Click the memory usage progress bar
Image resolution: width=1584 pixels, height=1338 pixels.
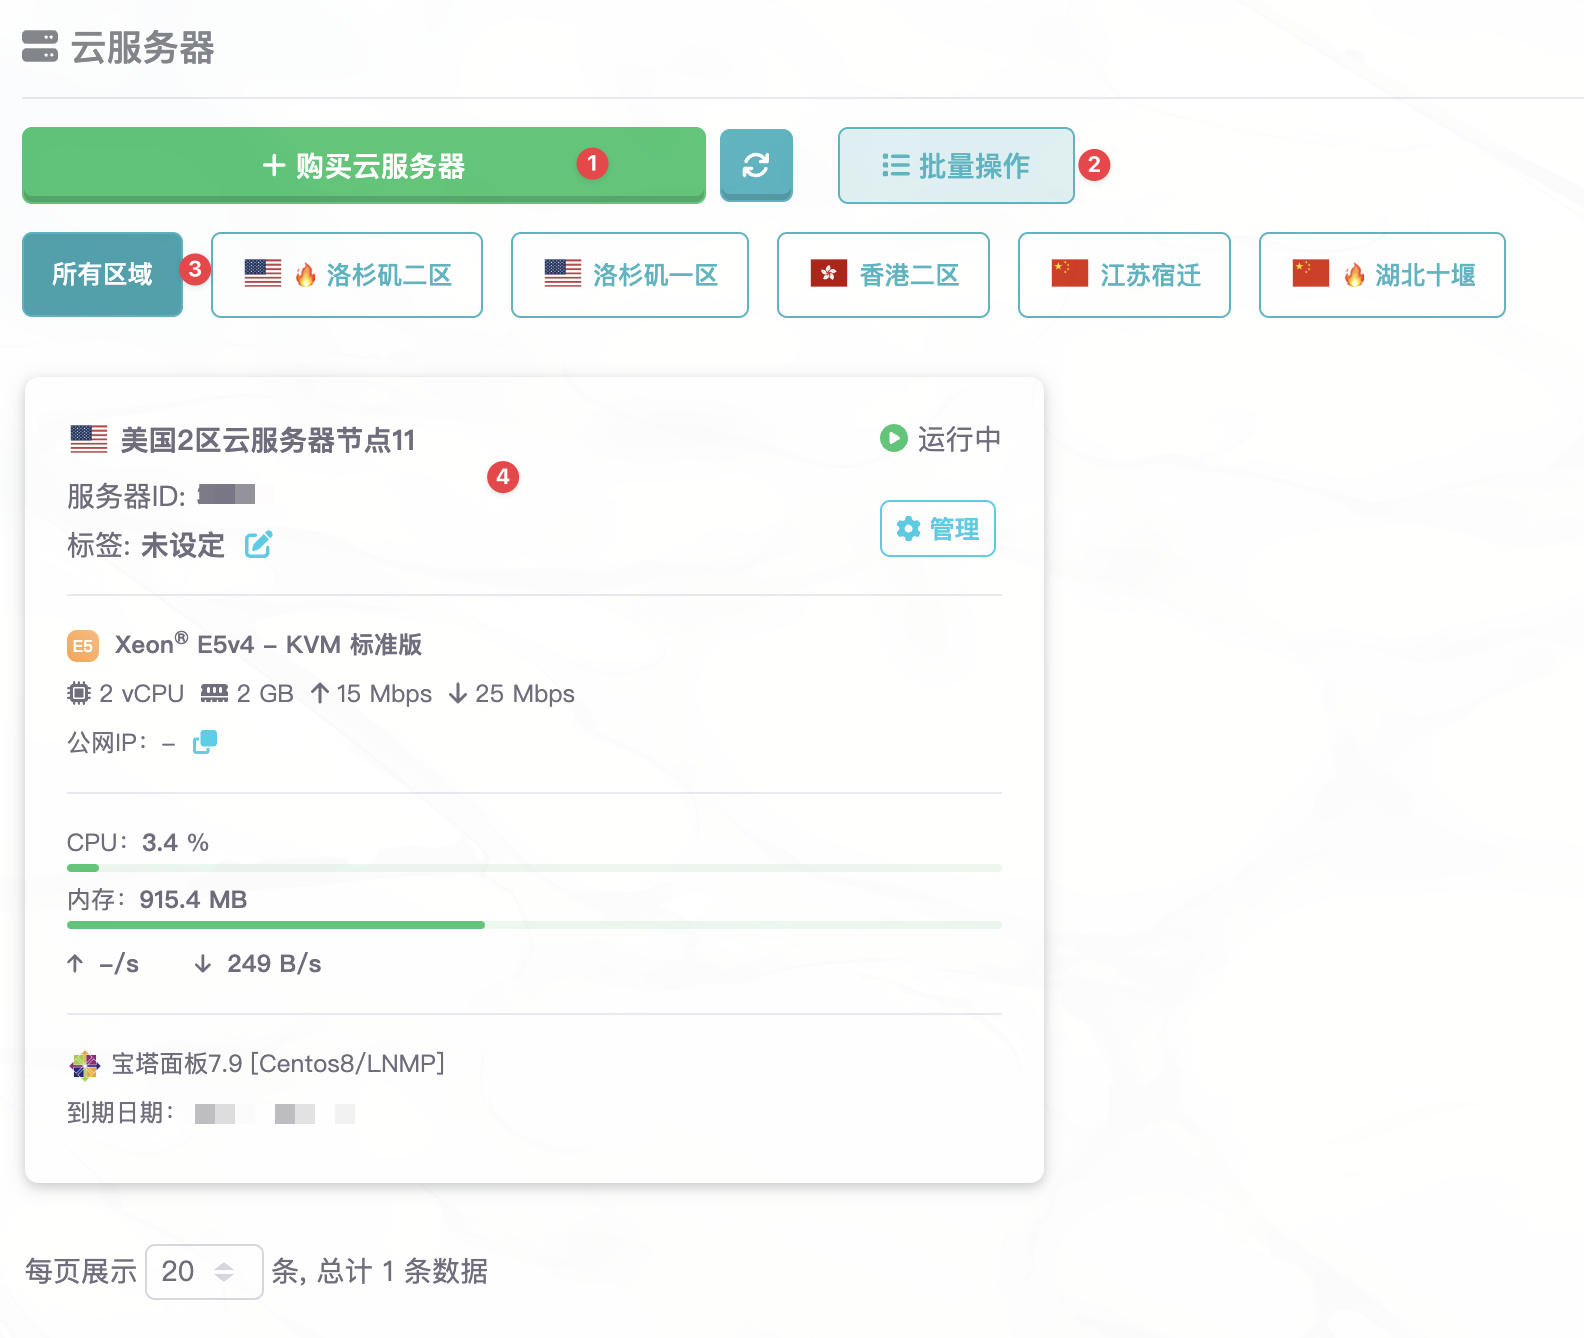pos(534,925)
